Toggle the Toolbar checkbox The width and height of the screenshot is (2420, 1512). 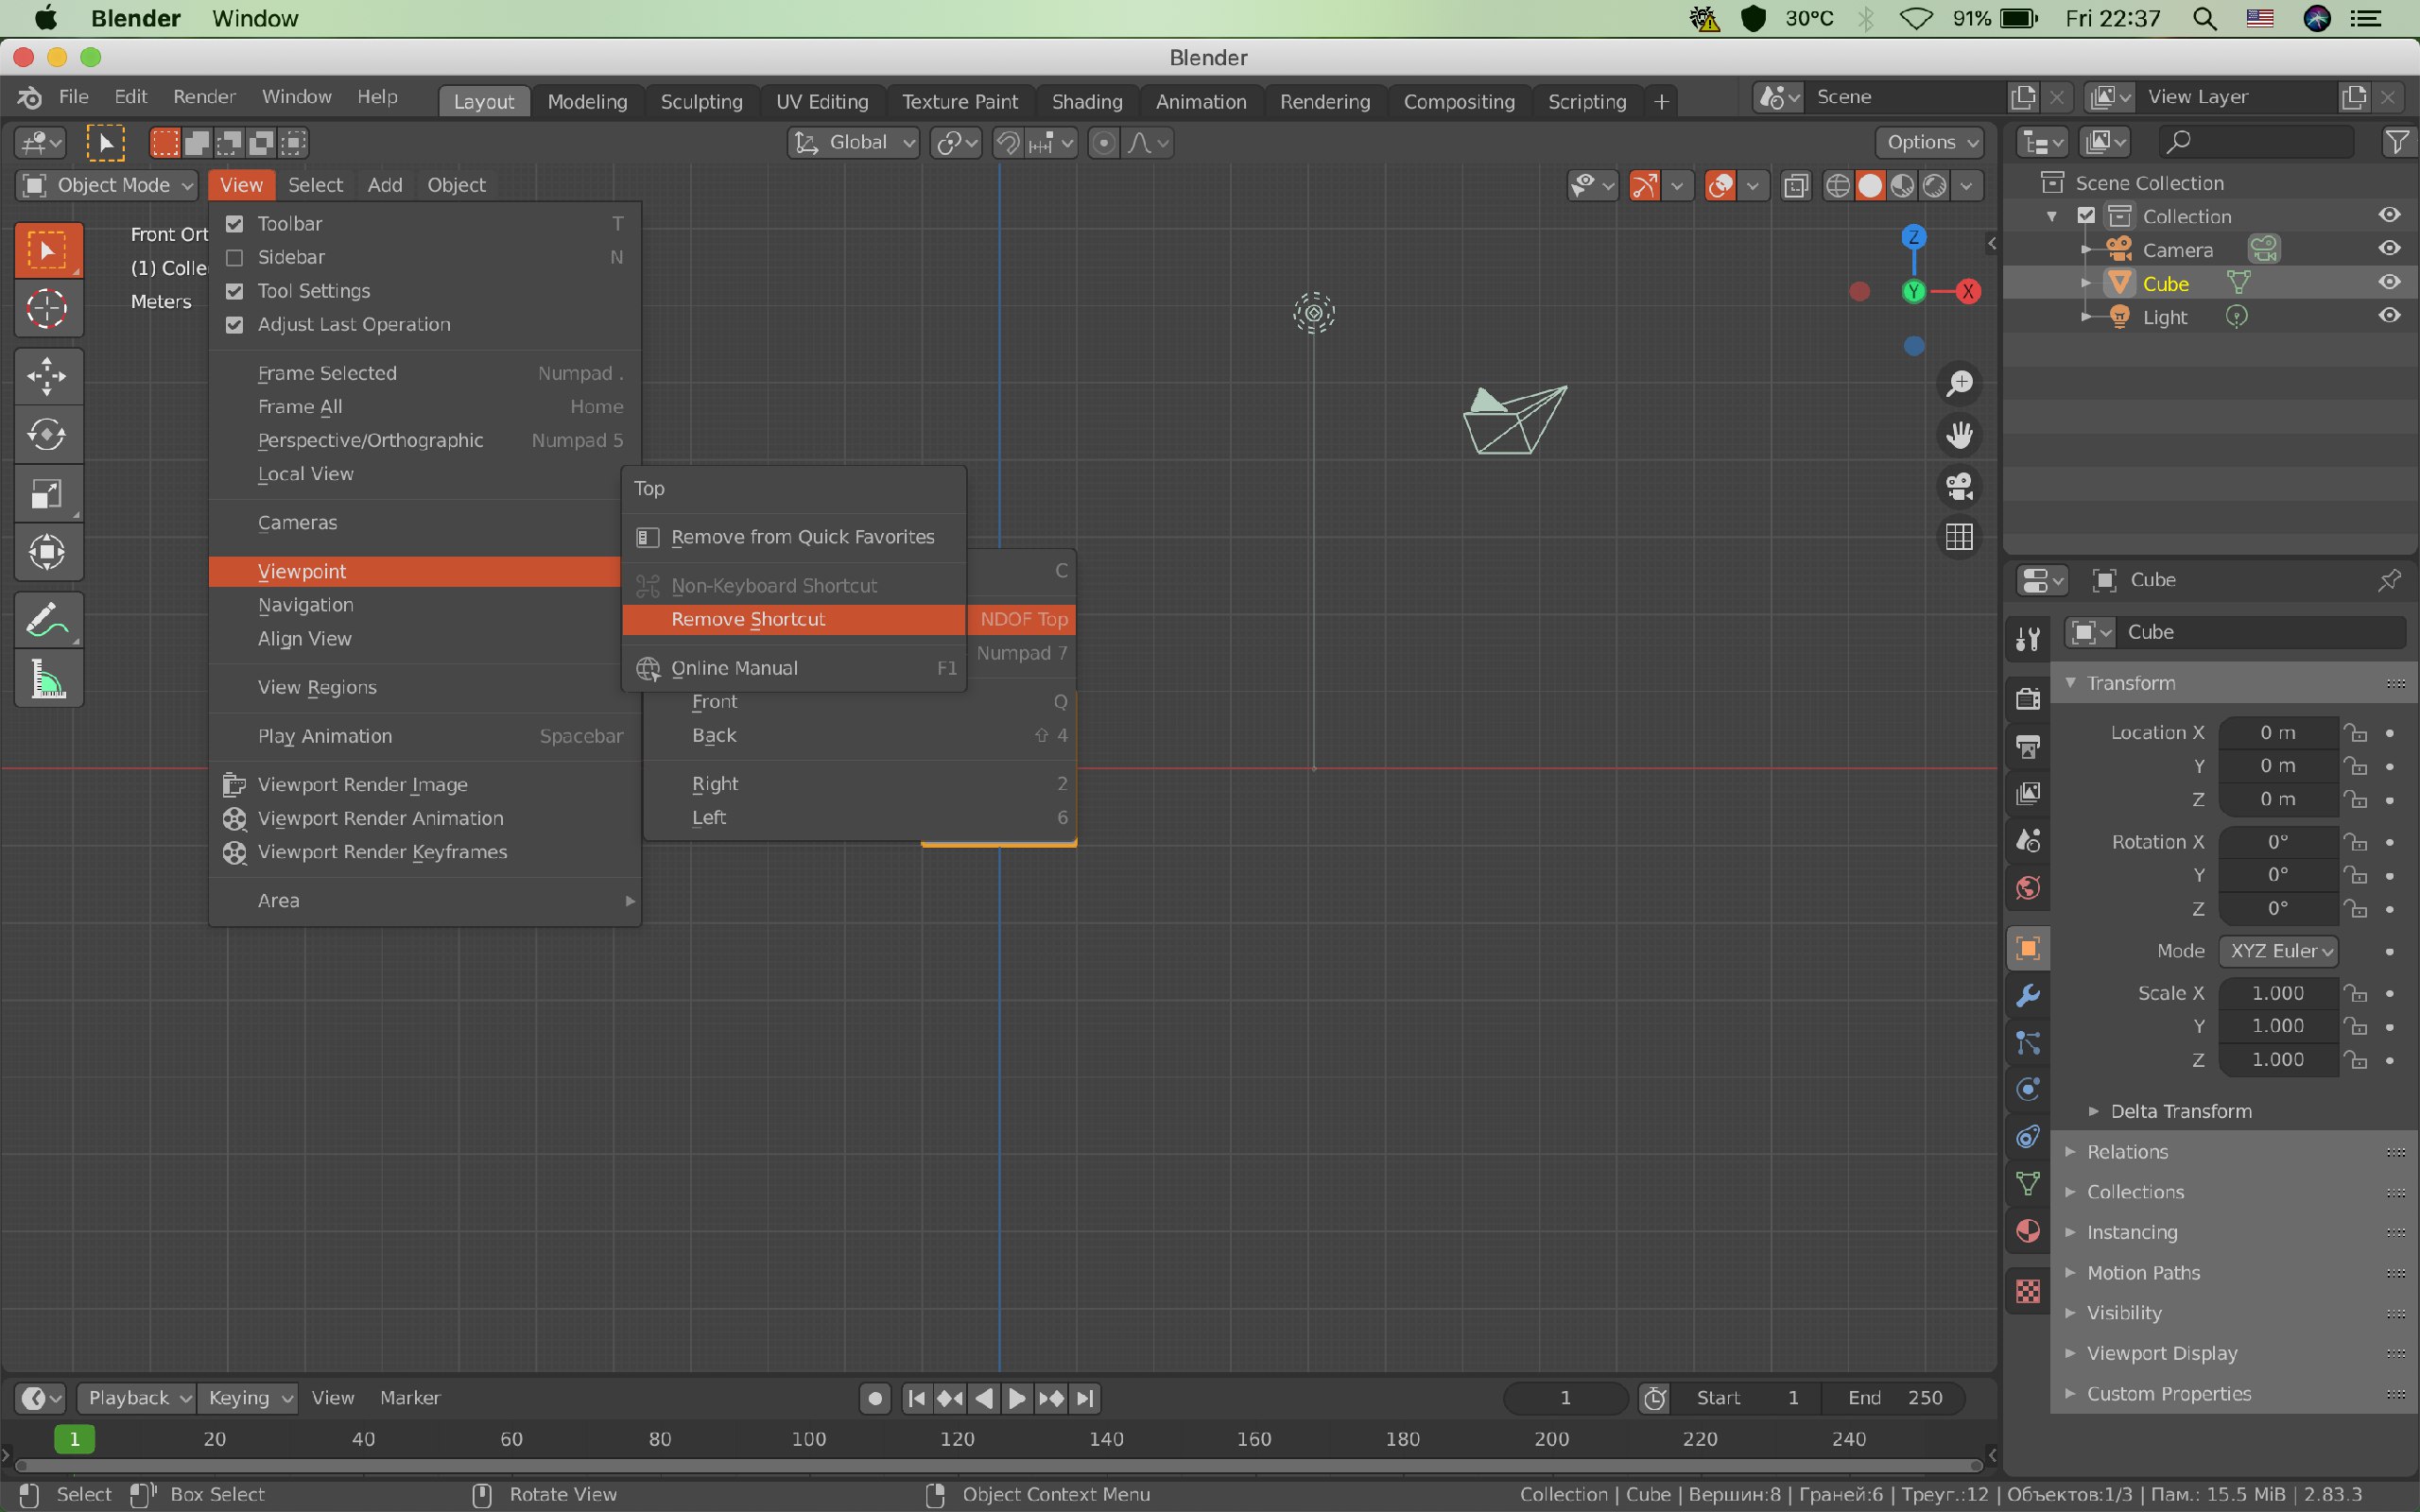click(234, 223)
